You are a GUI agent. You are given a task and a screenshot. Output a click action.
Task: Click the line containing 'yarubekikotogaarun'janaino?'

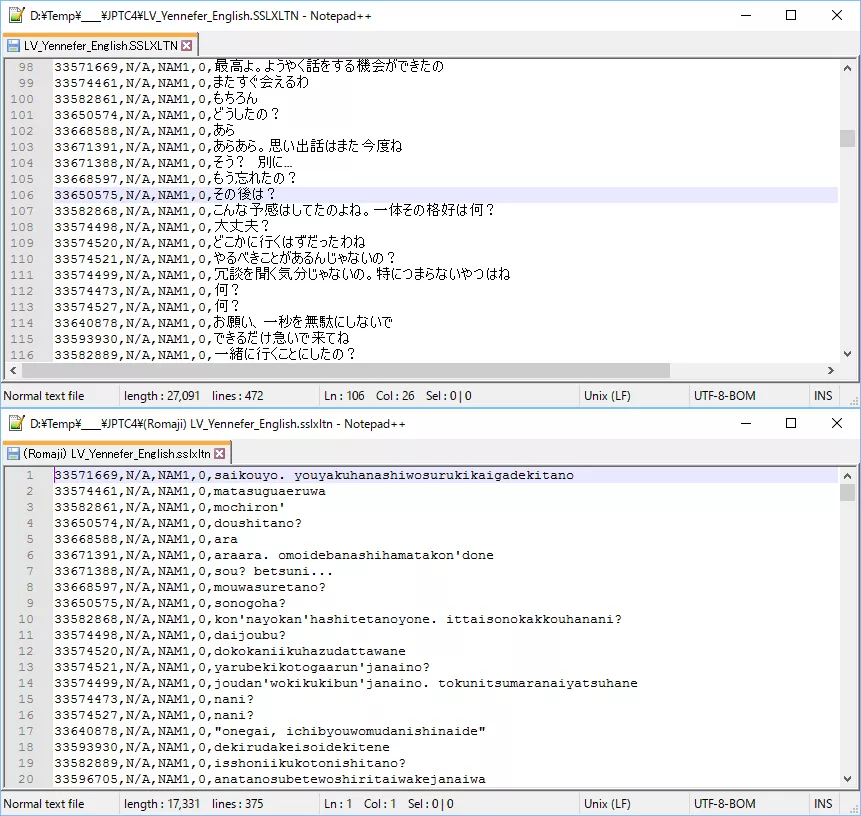click(x=242, y=667)
